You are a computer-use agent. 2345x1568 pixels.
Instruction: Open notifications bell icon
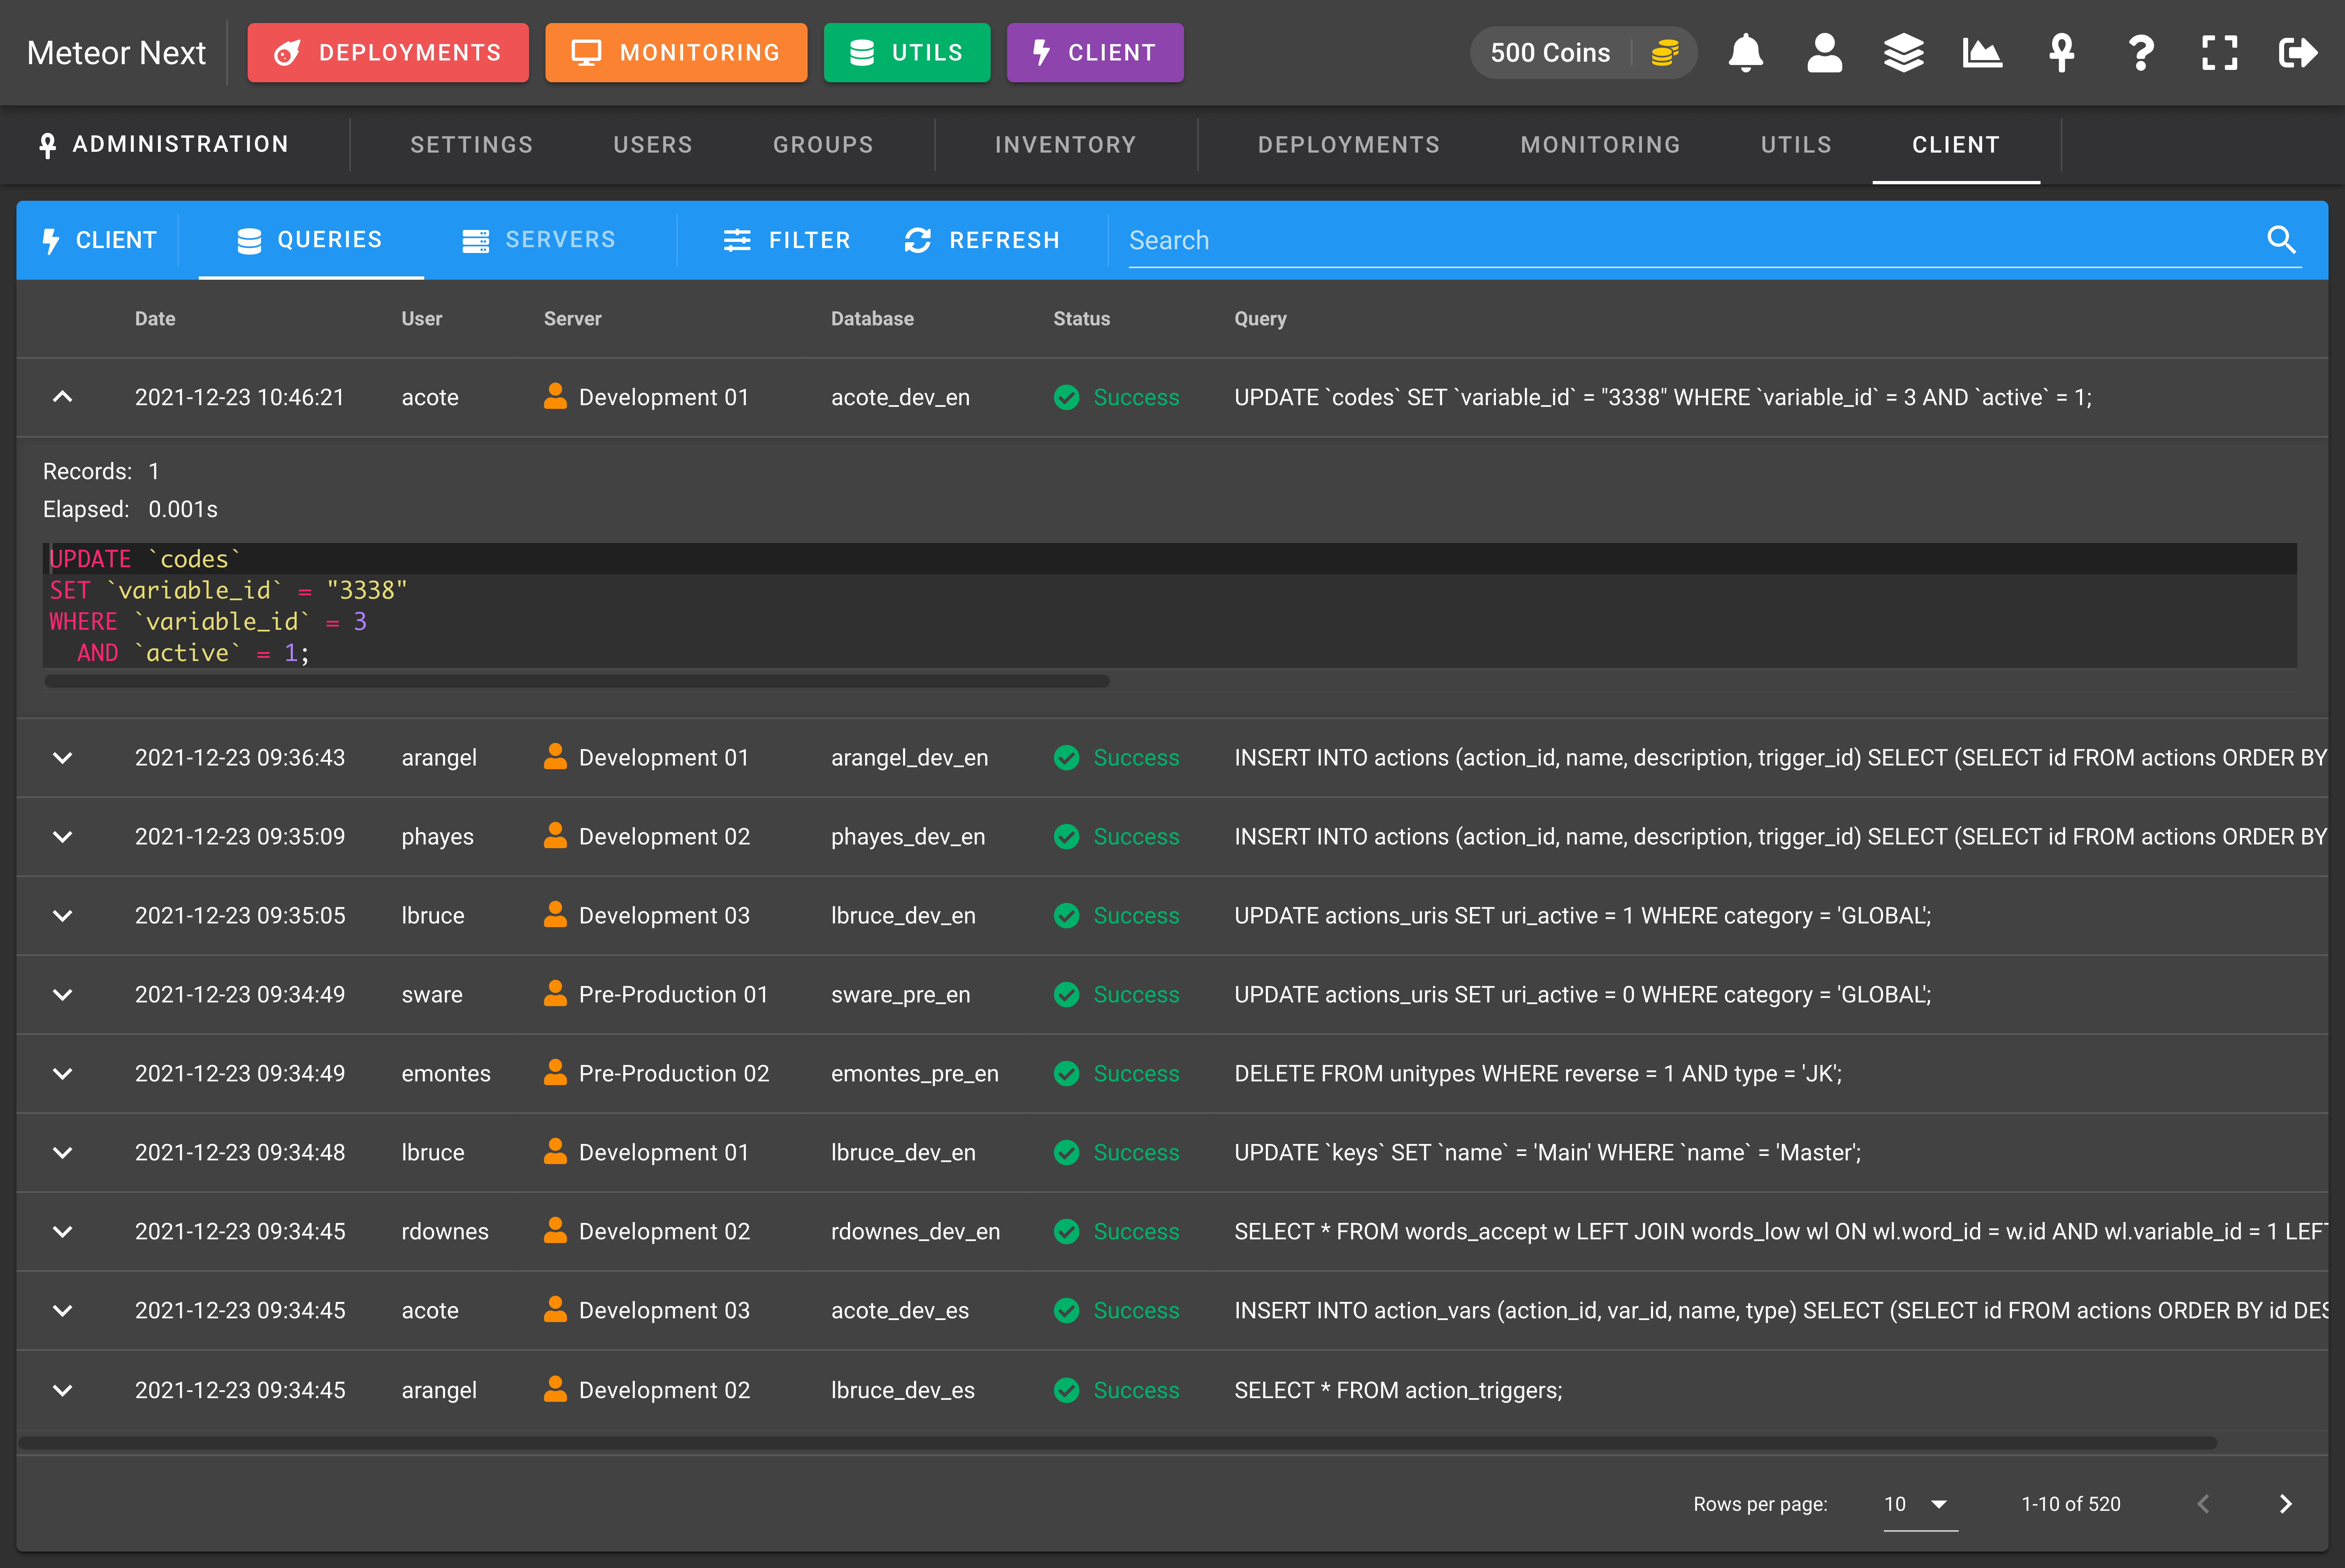pyautogui.click(x=1745, y=53)
